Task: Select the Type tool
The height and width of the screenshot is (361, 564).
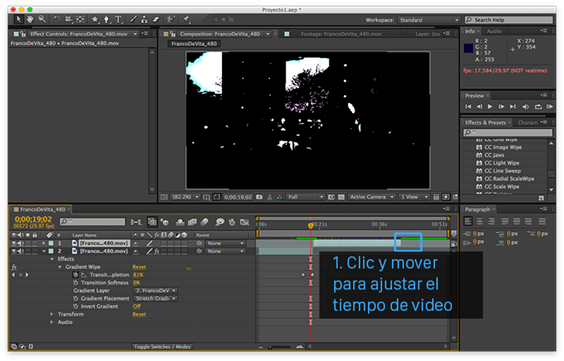Action: click(x=118, y=19)
